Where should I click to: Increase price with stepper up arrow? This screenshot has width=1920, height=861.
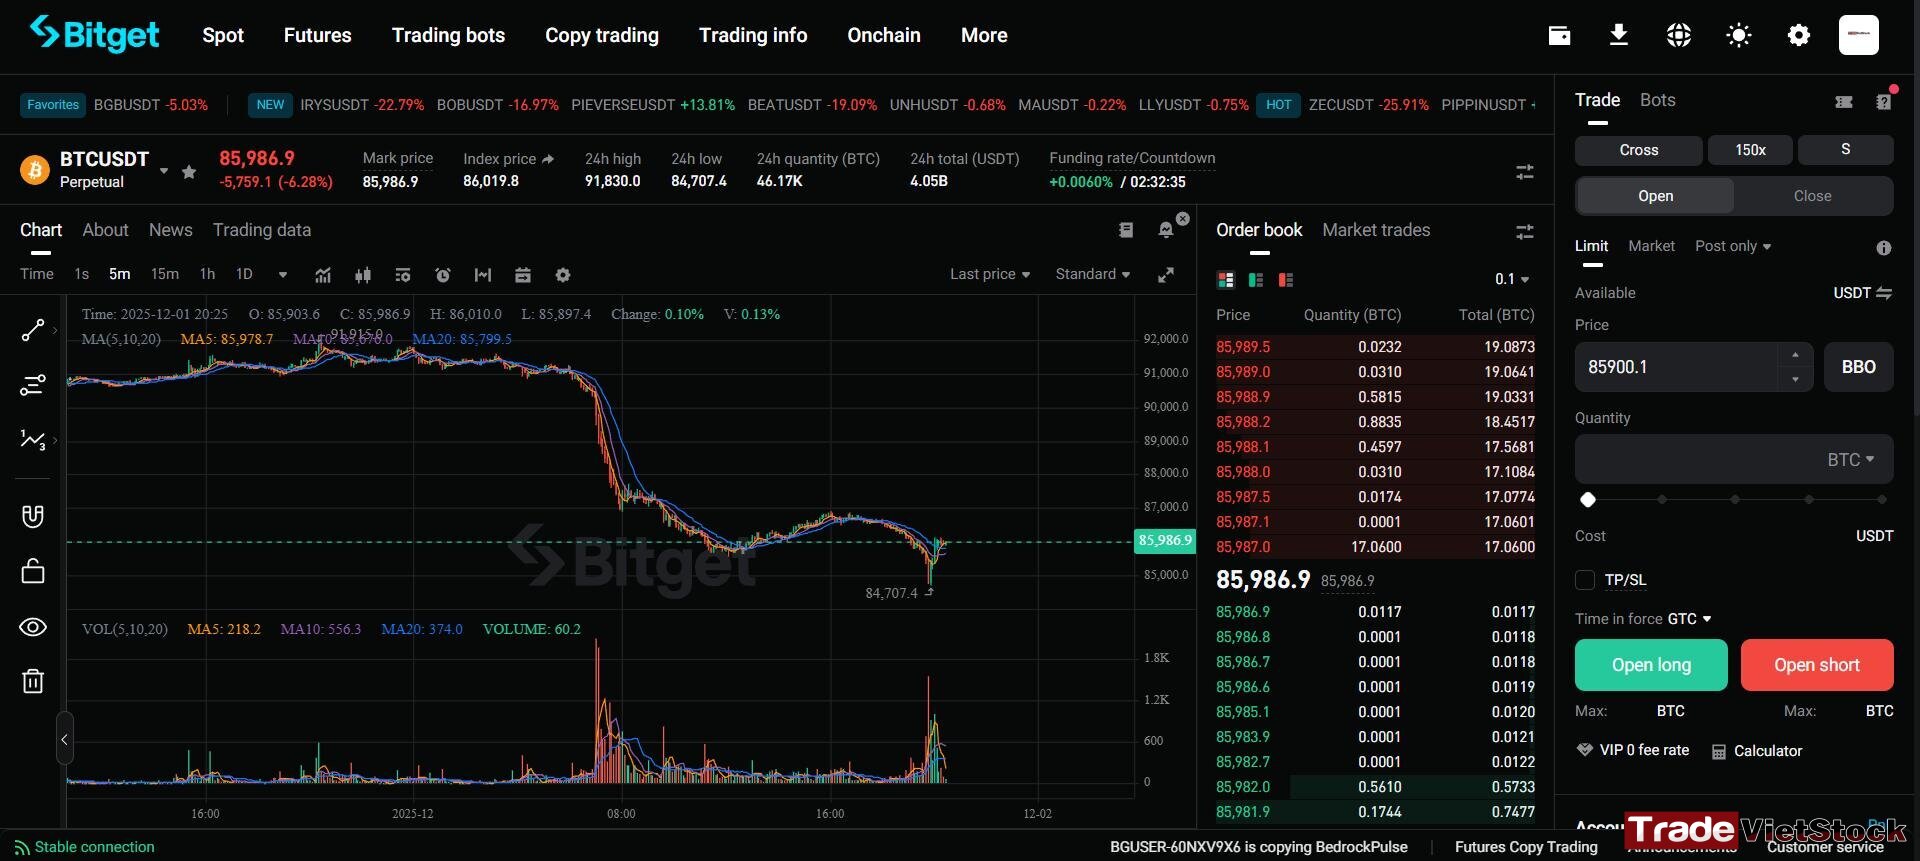point(1795,355)
